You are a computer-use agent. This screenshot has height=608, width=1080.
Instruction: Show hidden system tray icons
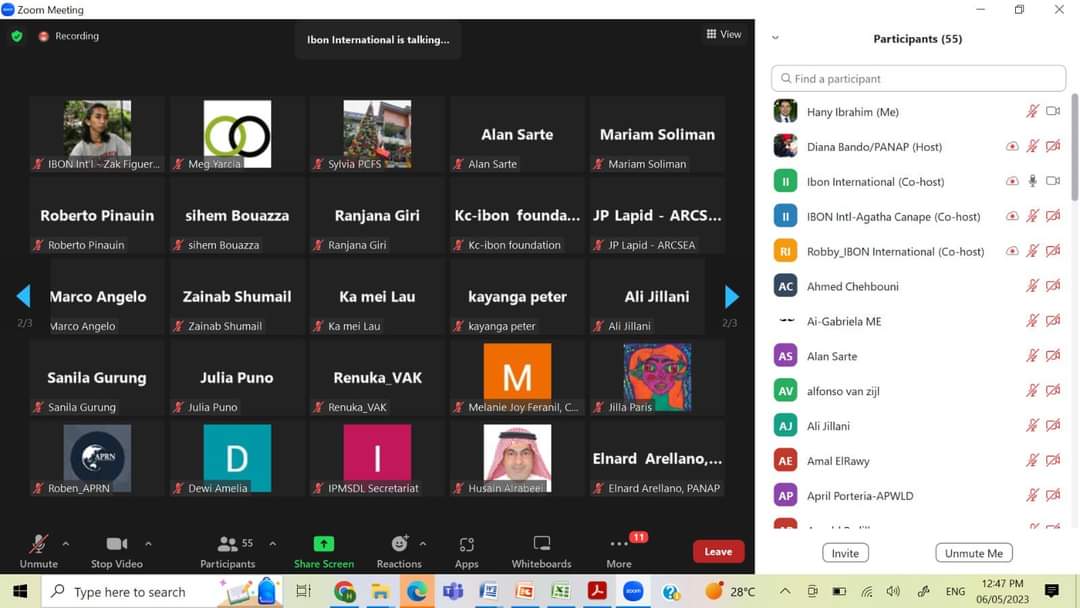785,591
